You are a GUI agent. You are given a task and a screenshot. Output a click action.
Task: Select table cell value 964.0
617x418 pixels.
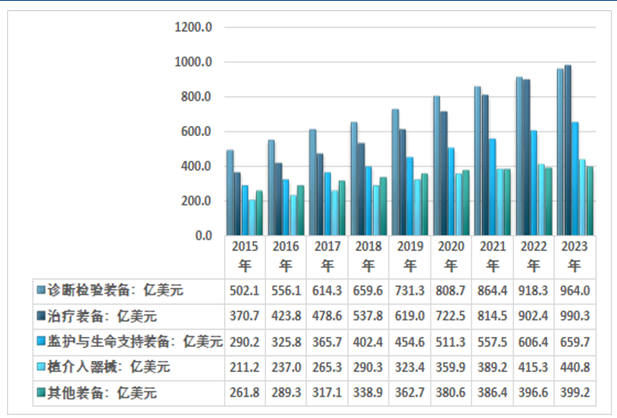(575, 291)
